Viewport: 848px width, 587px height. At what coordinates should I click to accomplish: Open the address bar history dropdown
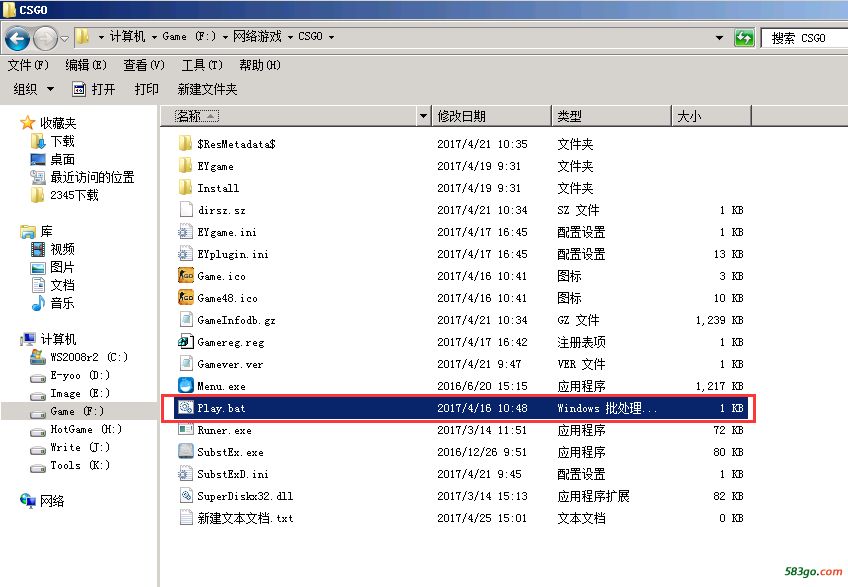(x=719, y=38)
